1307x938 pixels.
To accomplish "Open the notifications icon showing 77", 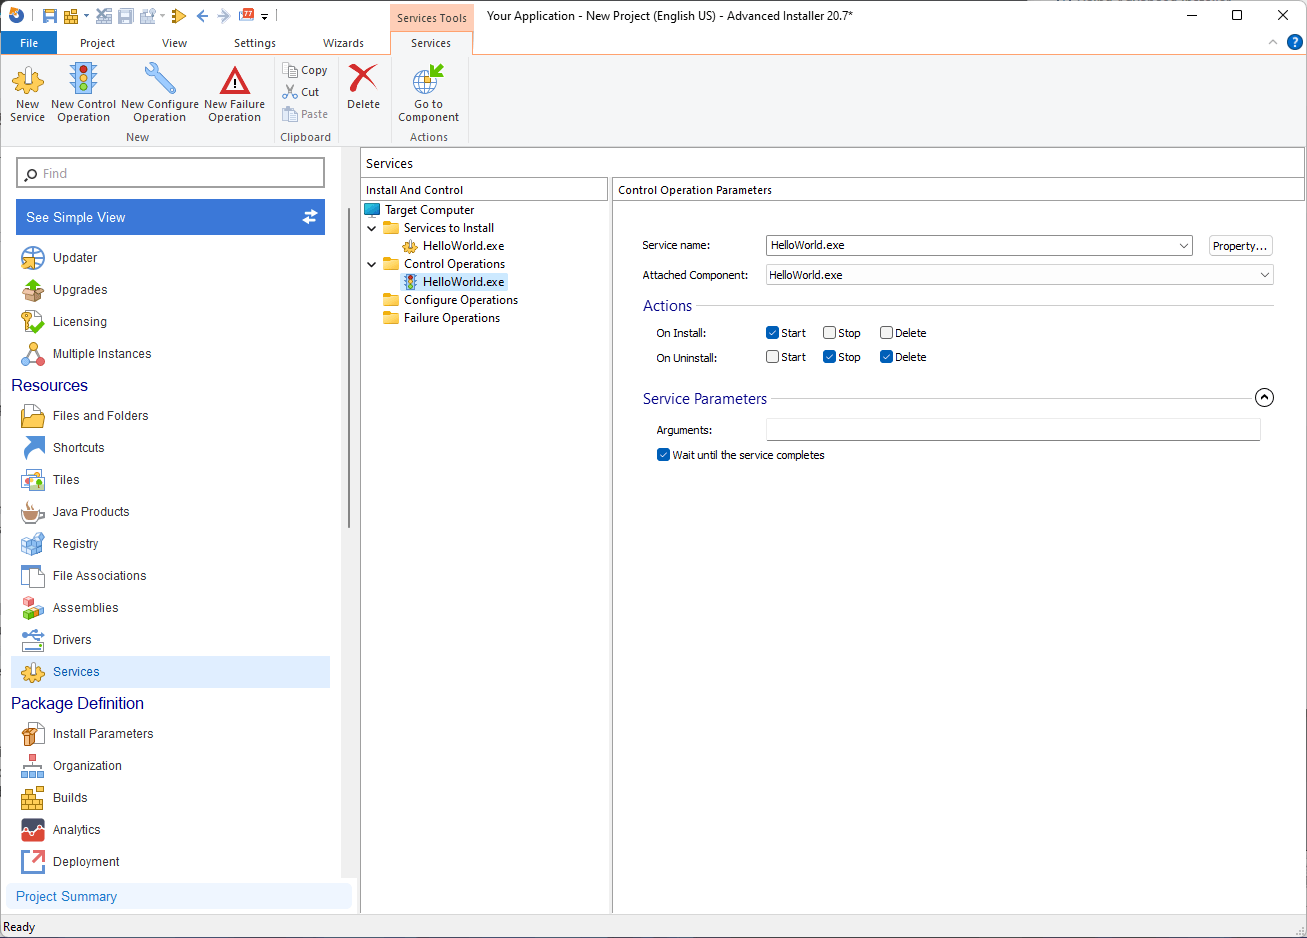I will (246, 16).
